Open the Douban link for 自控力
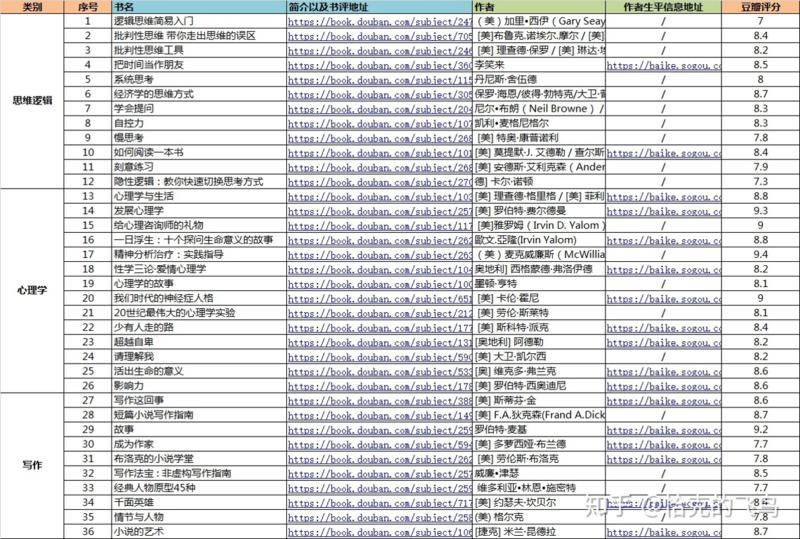The image size is (800, 539). point(380,124)
